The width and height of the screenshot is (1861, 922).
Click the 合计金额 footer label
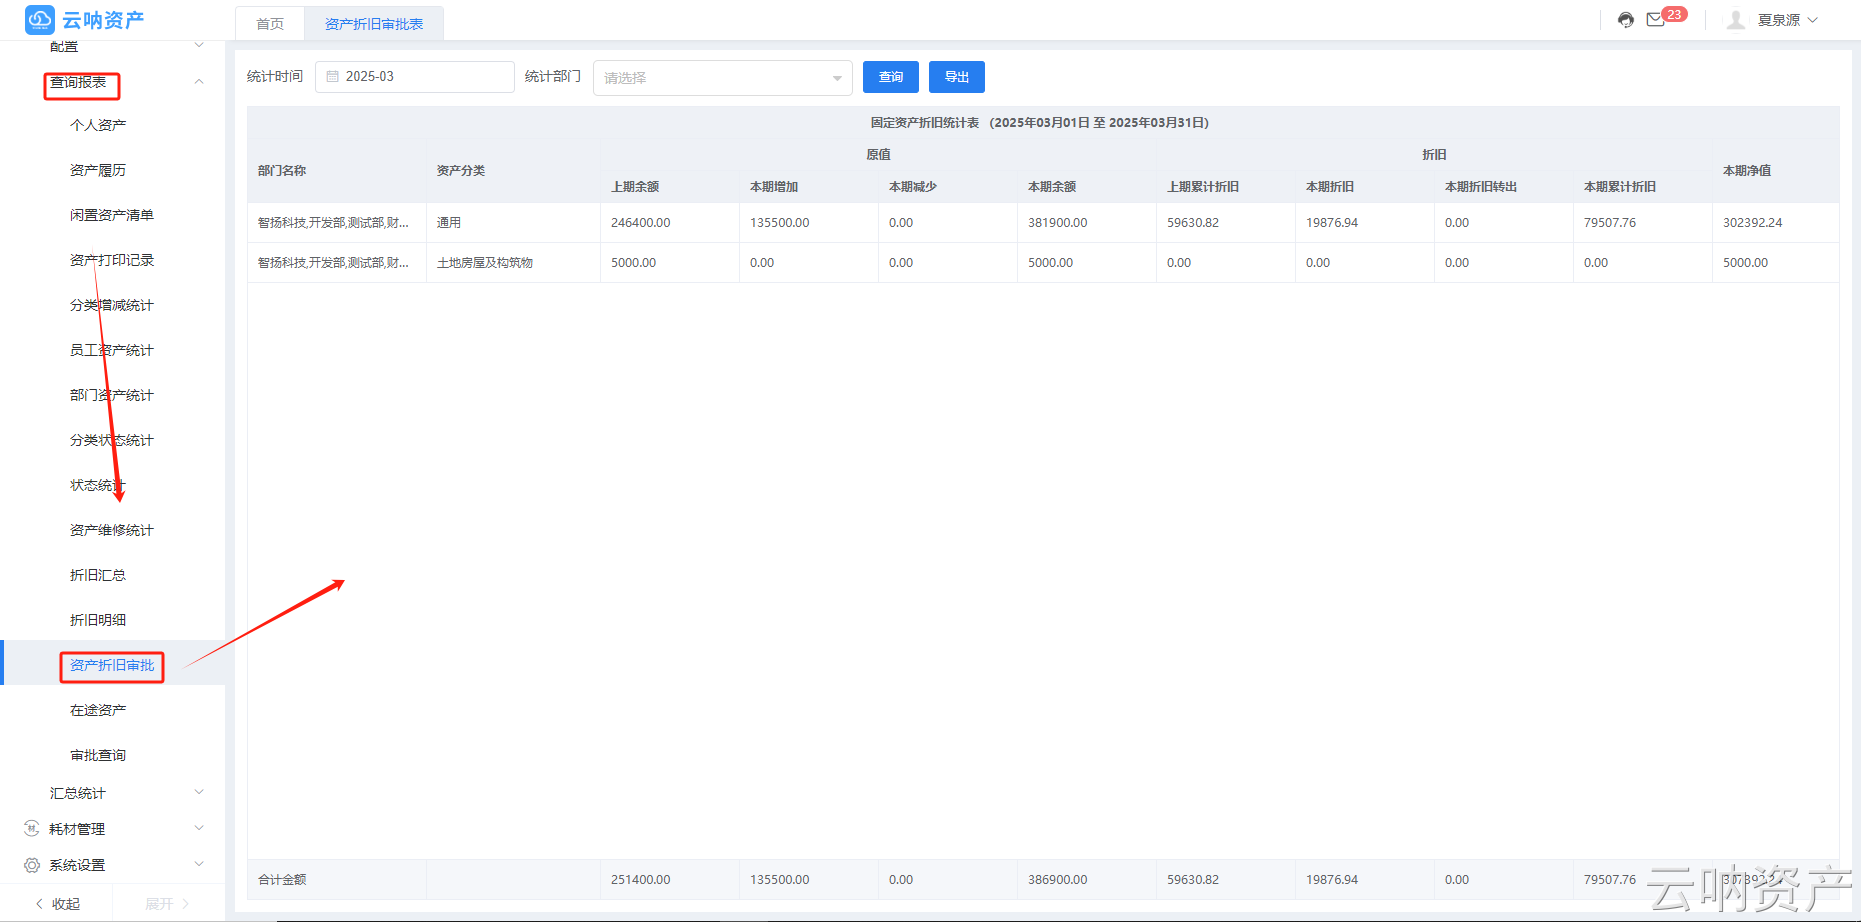pyautogui.click(x=282, y=880)
